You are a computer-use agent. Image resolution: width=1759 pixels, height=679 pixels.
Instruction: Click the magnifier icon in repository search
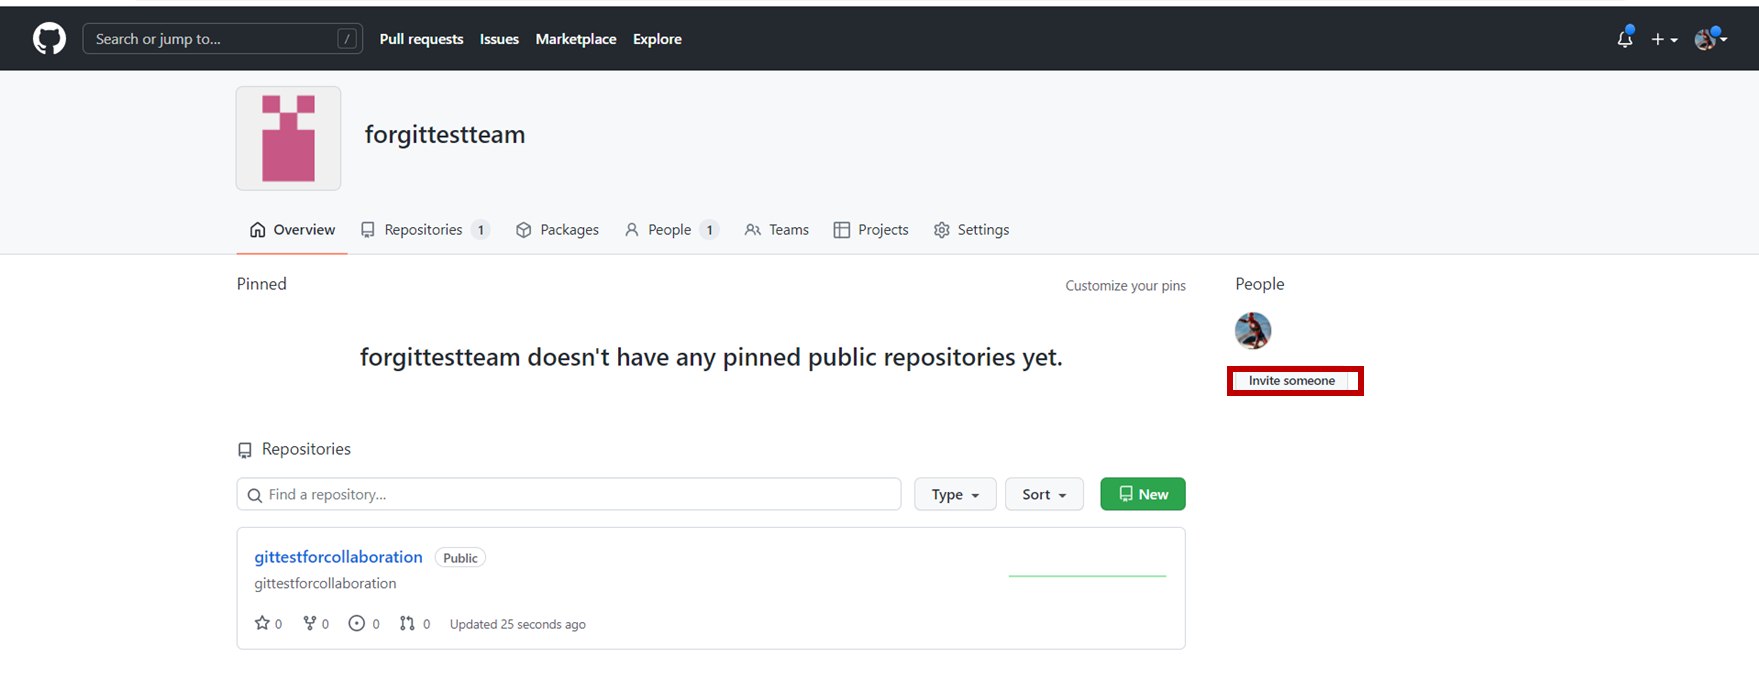[255, 495]
